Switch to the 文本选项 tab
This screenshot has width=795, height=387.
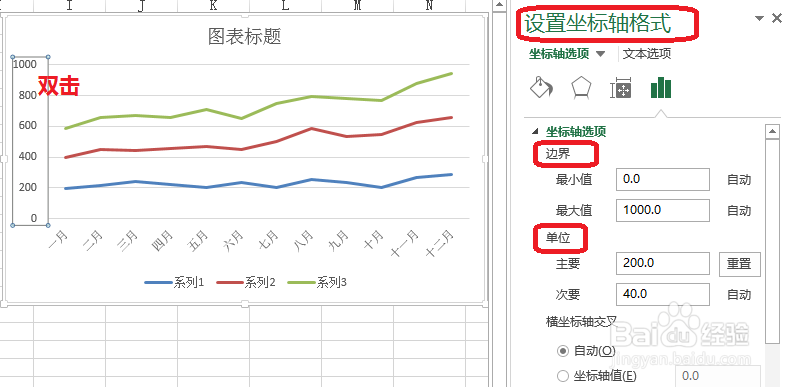point(647,54)
